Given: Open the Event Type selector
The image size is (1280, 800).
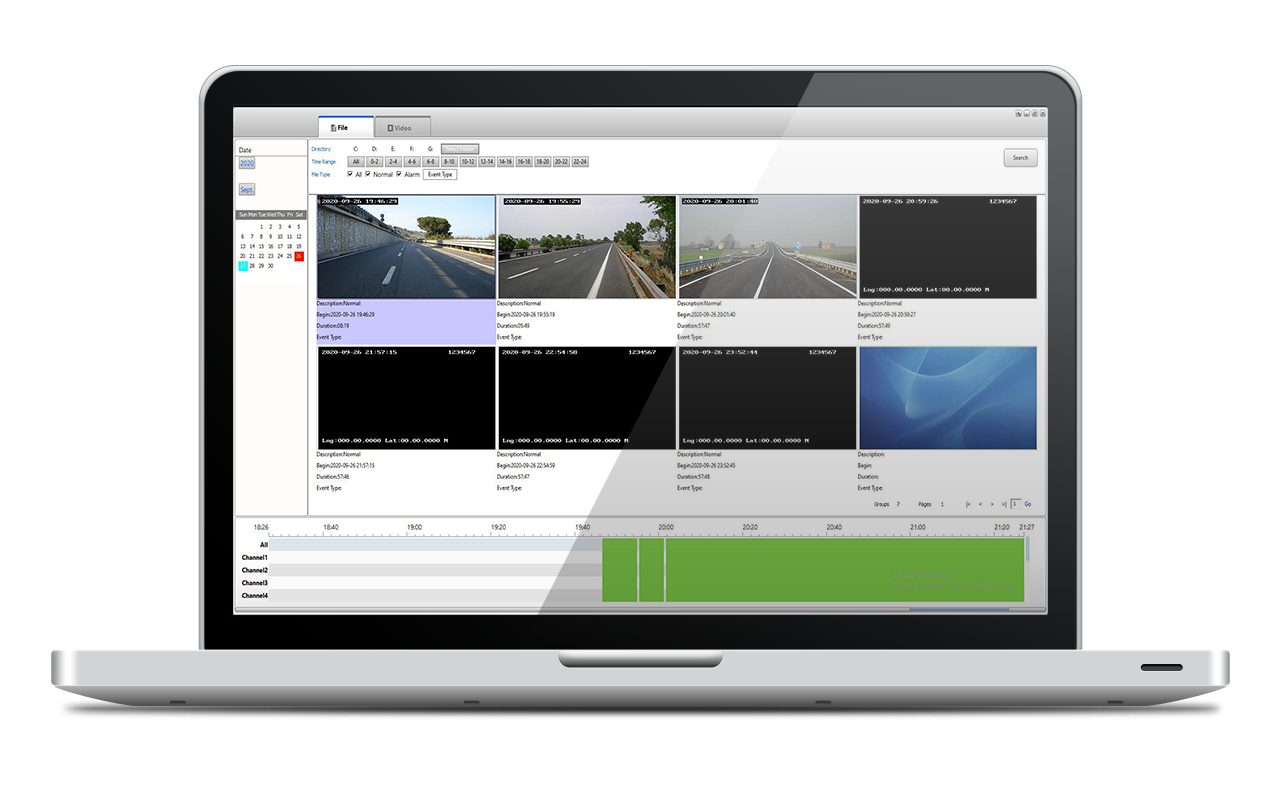Looking at the screenshot, I should tap(440, 174).
